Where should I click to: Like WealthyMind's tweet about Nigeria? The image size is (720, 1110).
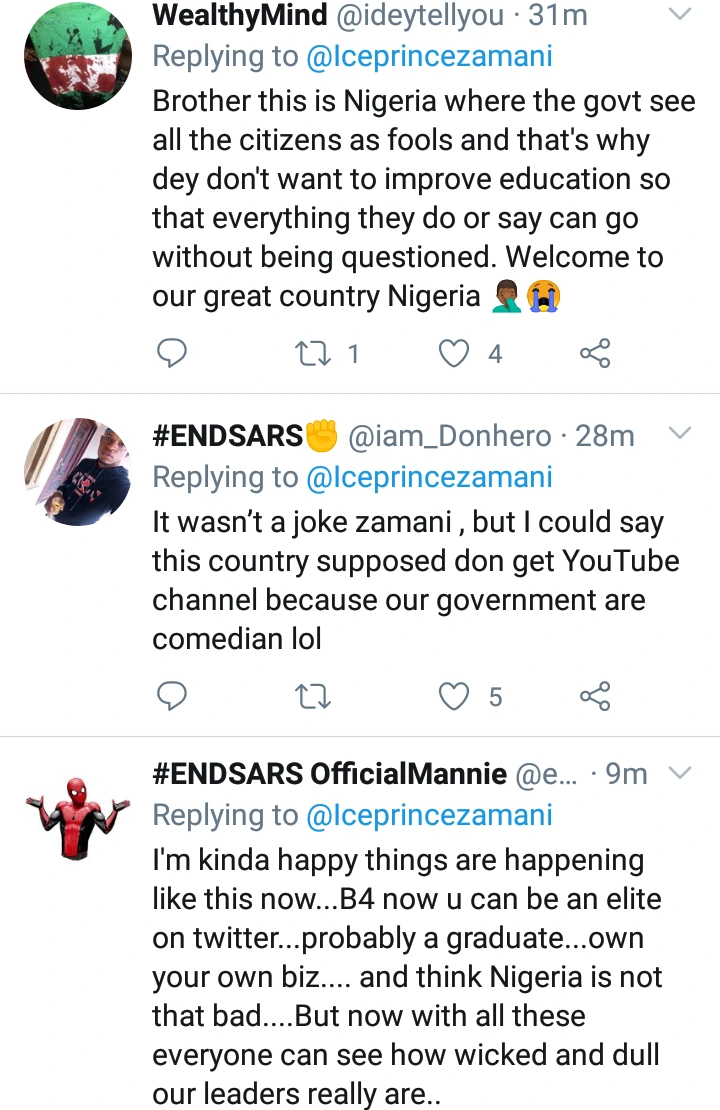pos(455,353)
